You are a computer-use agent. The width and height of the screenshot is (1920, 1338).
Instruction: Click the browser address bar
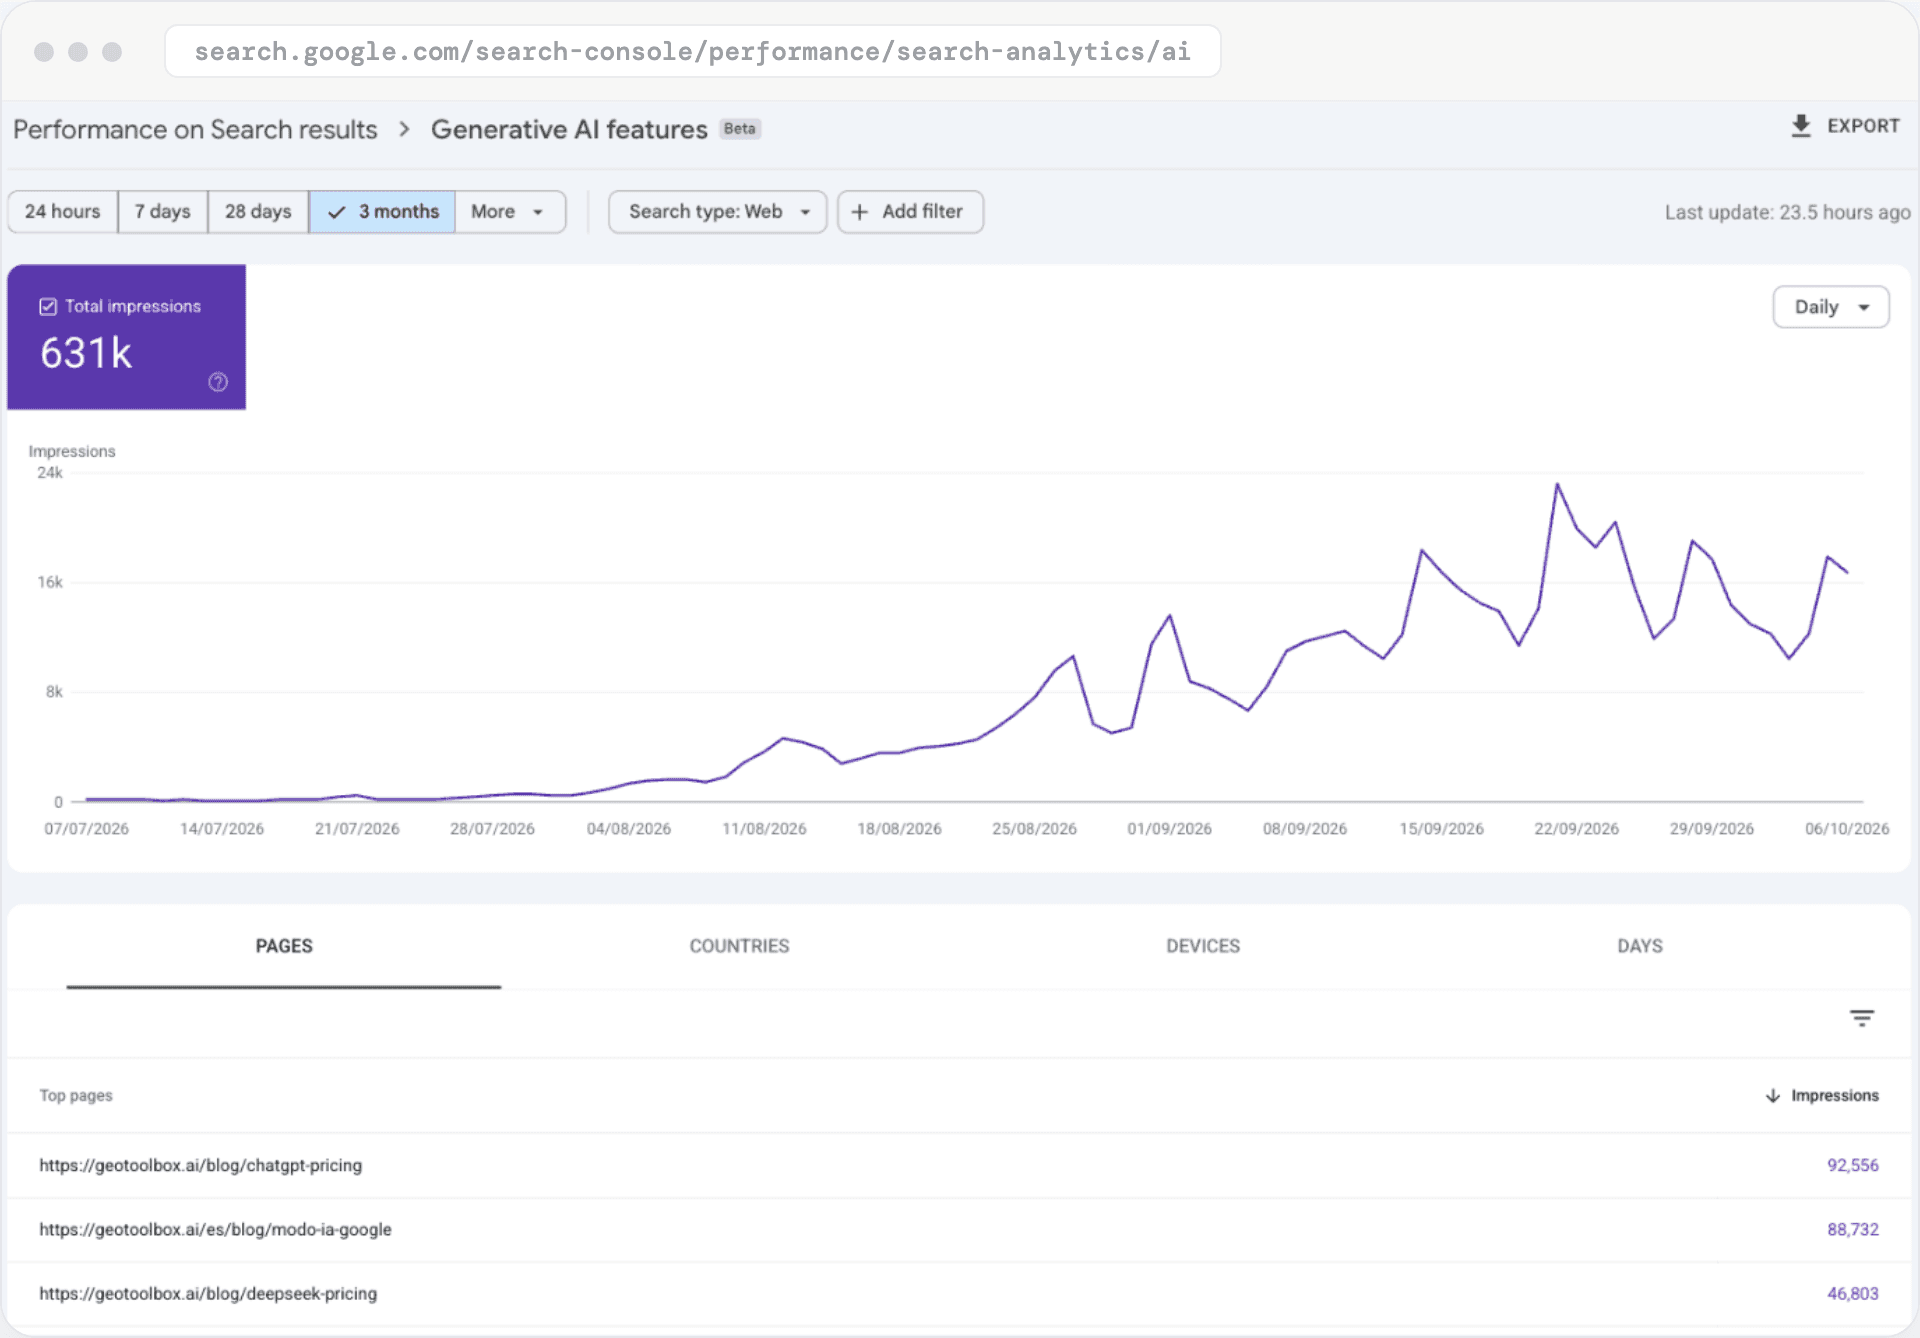click(x=692, y=51)
